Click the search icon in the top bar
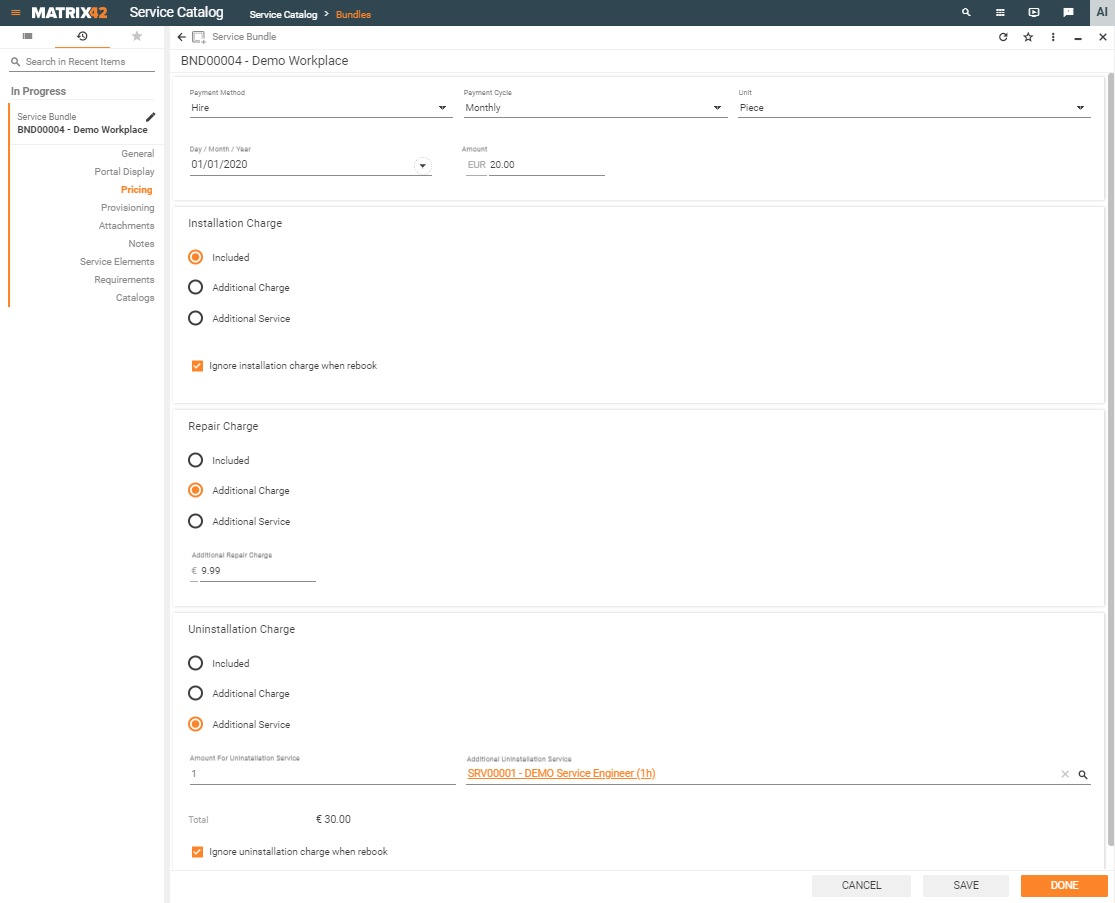Viewport: 1115px width, 903px height. coord(966,13)
